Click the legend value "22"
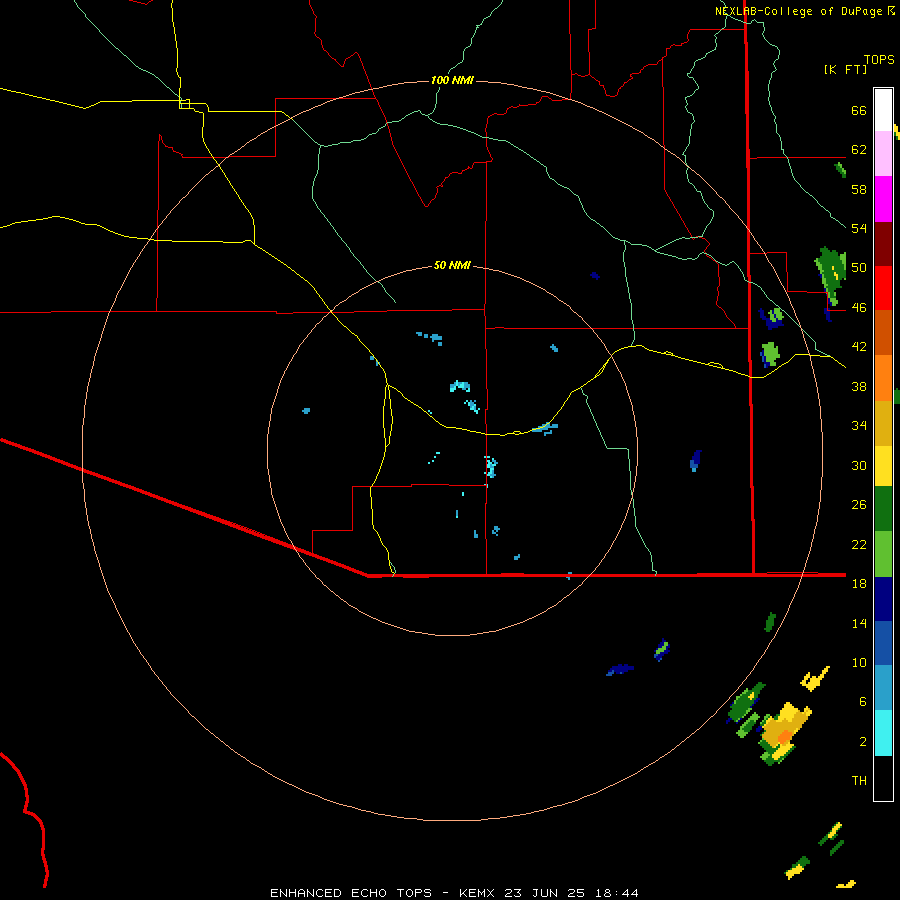This screenshot has height=900, width=900. (x=859, y=544)
